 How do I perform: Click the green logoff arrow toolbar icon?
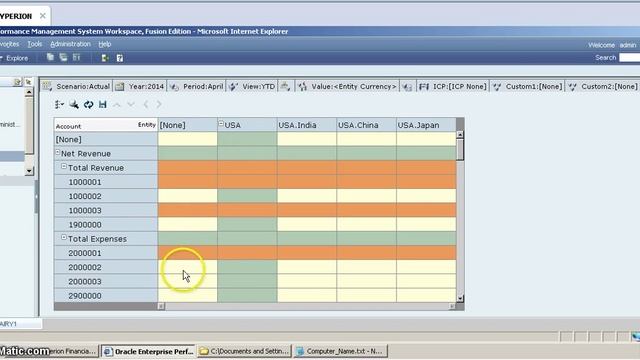click(x=105, y=58)
